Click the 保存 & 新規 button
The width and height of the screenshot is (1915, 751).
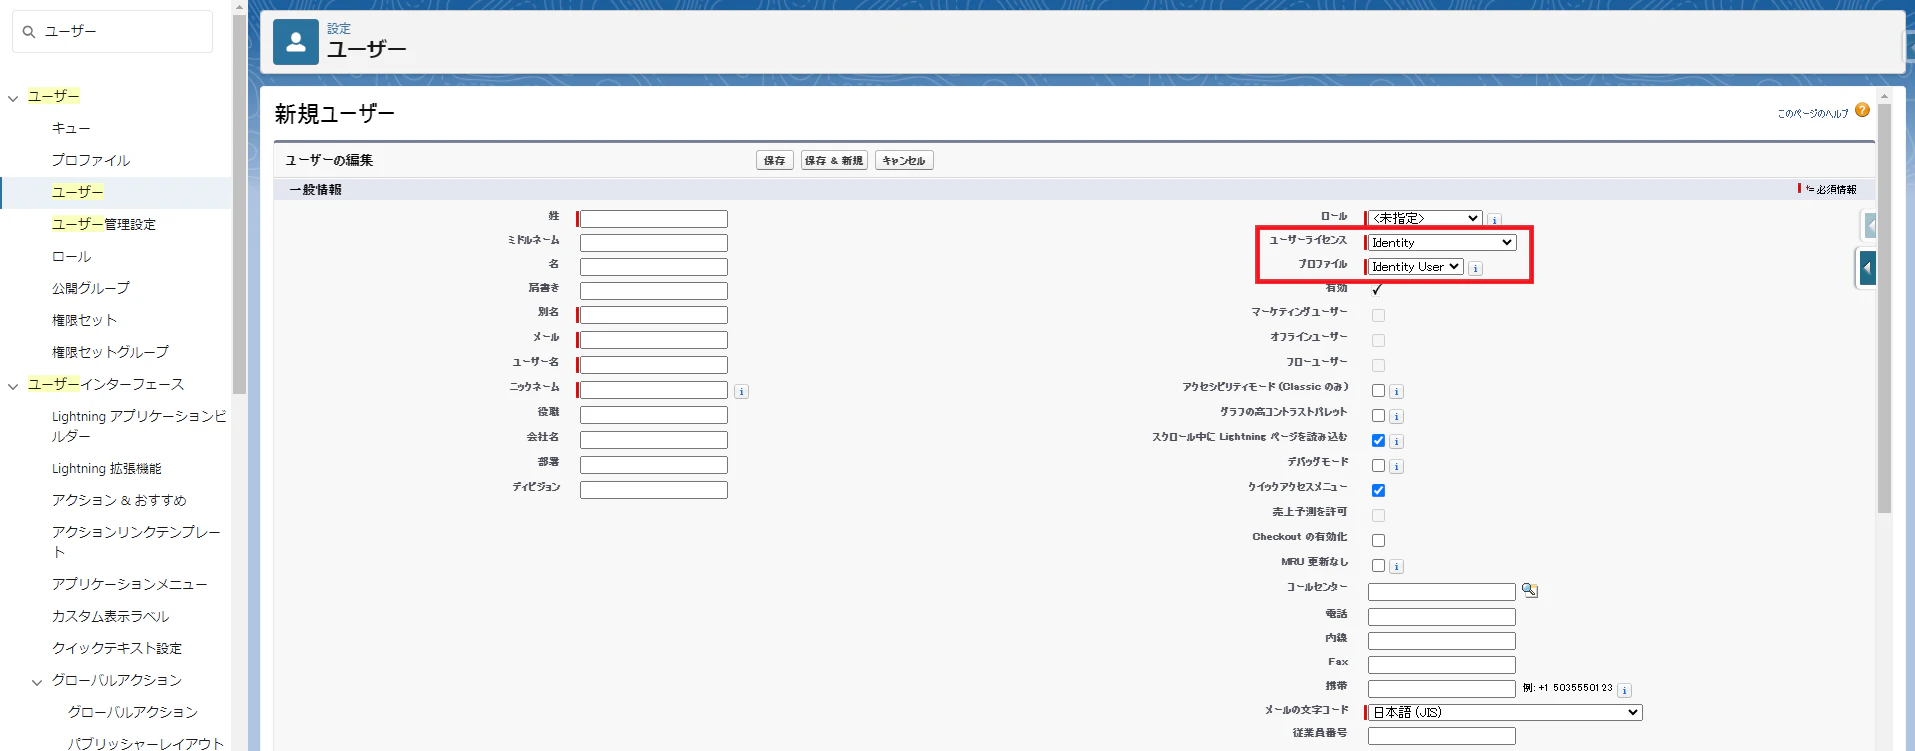(834, 160)
